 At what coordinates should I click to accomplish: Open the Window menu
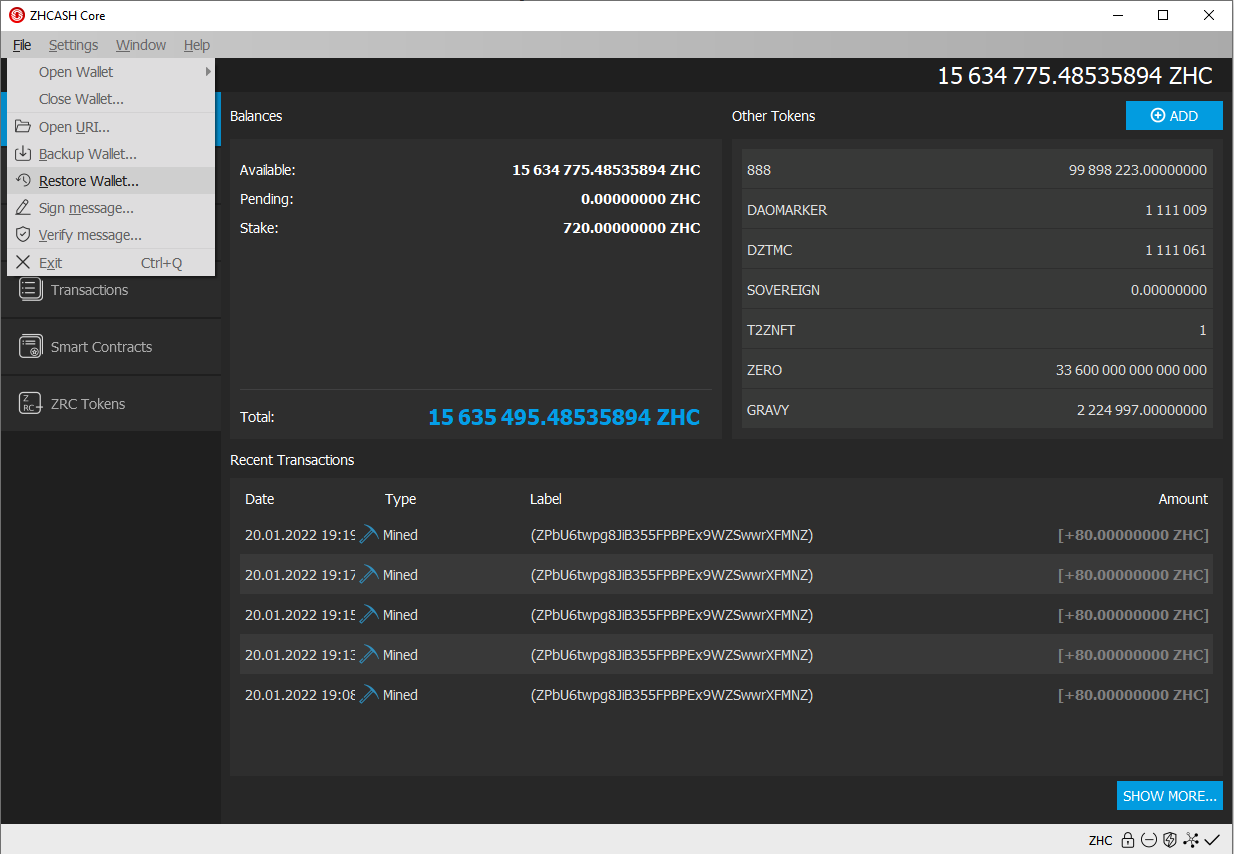click(x=141, y=45)
